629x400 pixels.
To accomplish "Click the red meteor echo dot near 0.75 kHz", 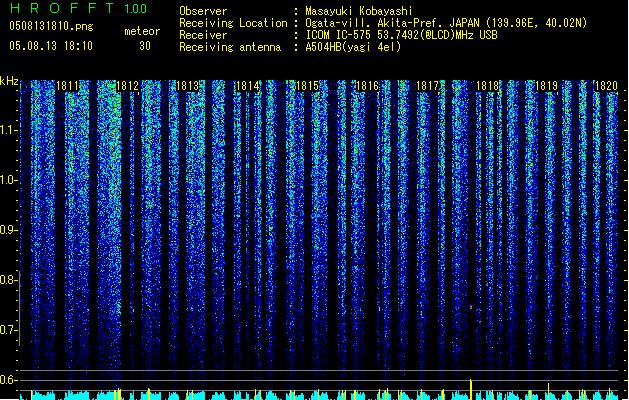I will tap(471, 307).
